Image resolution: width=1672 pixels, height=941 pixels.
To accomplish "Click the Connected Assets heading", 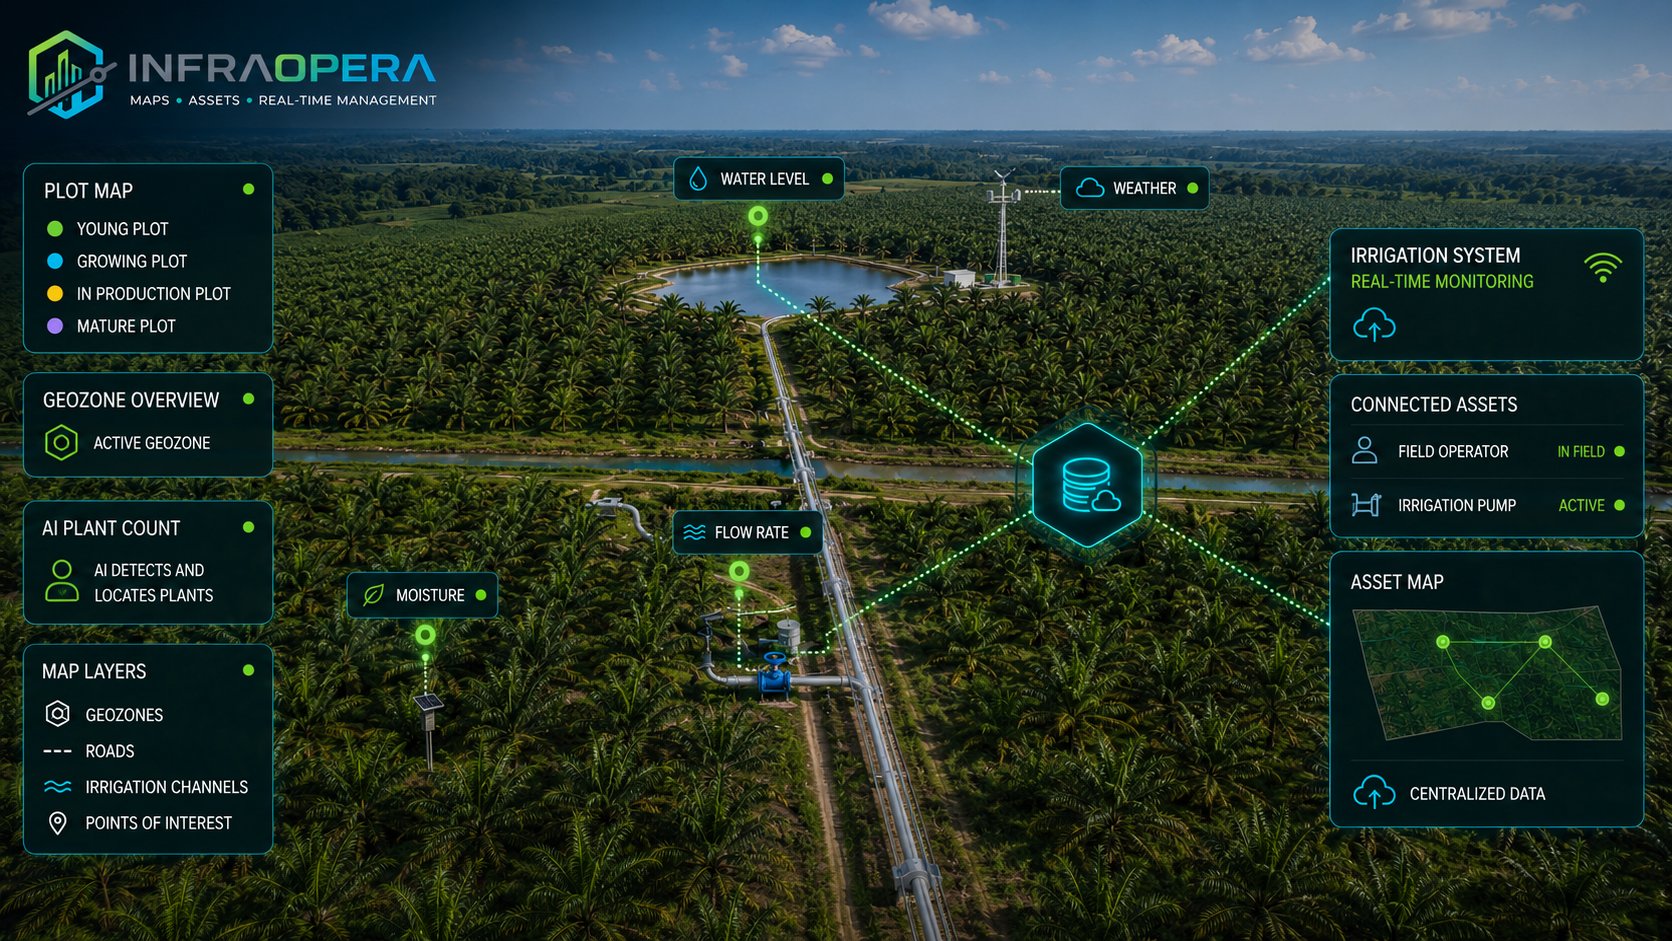I will [1434, 405].
